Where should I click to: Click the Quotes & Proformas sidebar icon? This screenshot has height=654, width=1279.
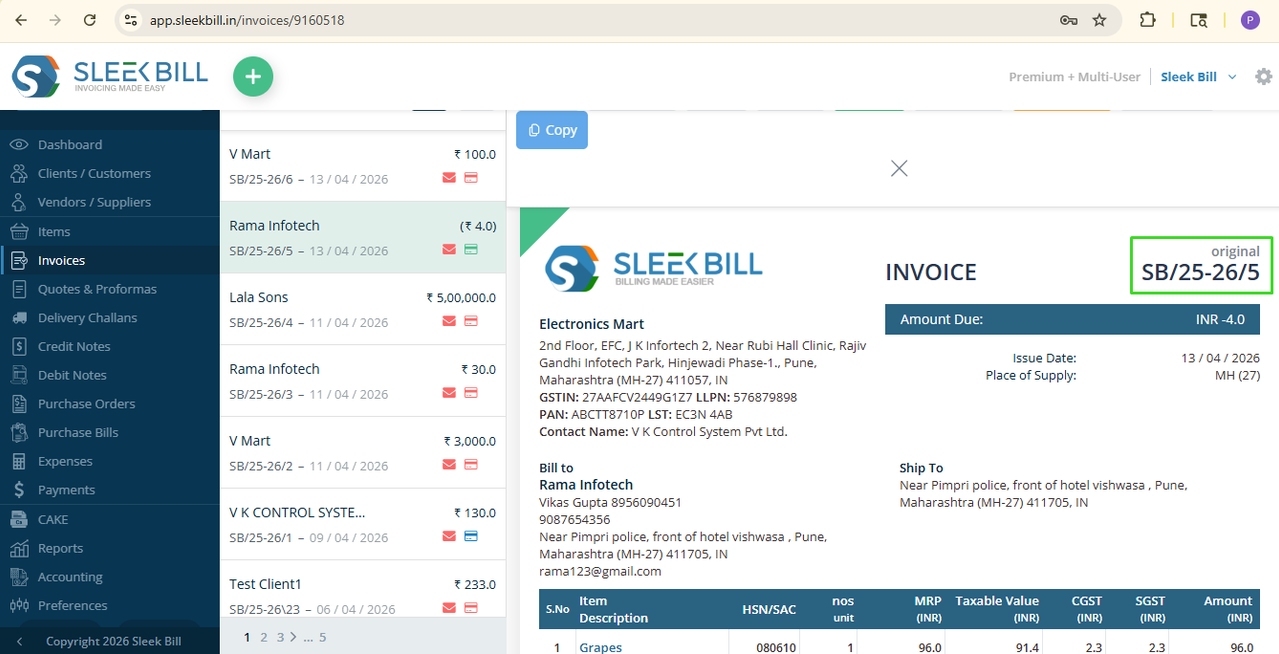(19, 289)
